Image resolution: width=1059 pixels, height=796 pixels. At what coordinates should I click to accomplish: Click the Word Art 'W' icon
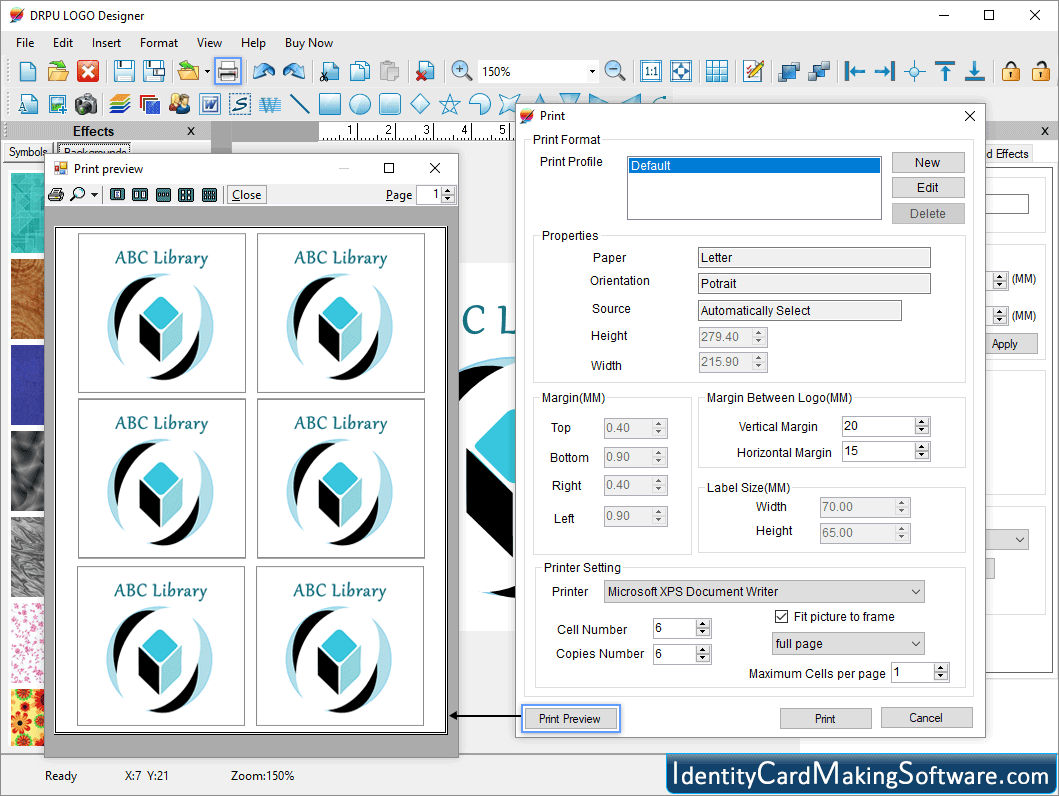pyautogui.click(x=210, y=104)
